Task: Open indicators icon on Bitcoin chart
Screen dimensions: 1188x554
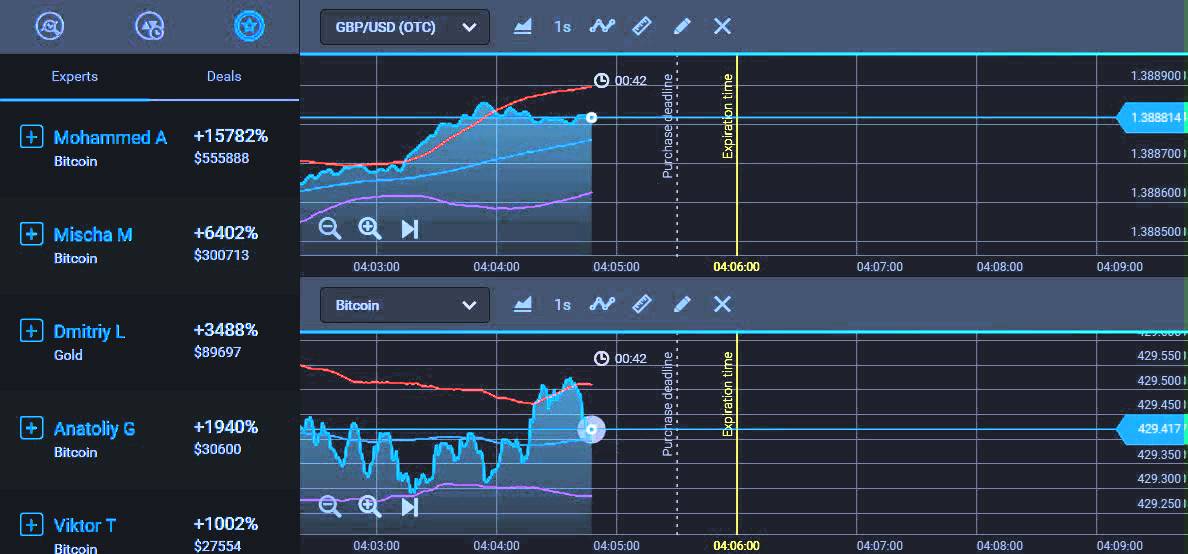Action: pos(602,305)
